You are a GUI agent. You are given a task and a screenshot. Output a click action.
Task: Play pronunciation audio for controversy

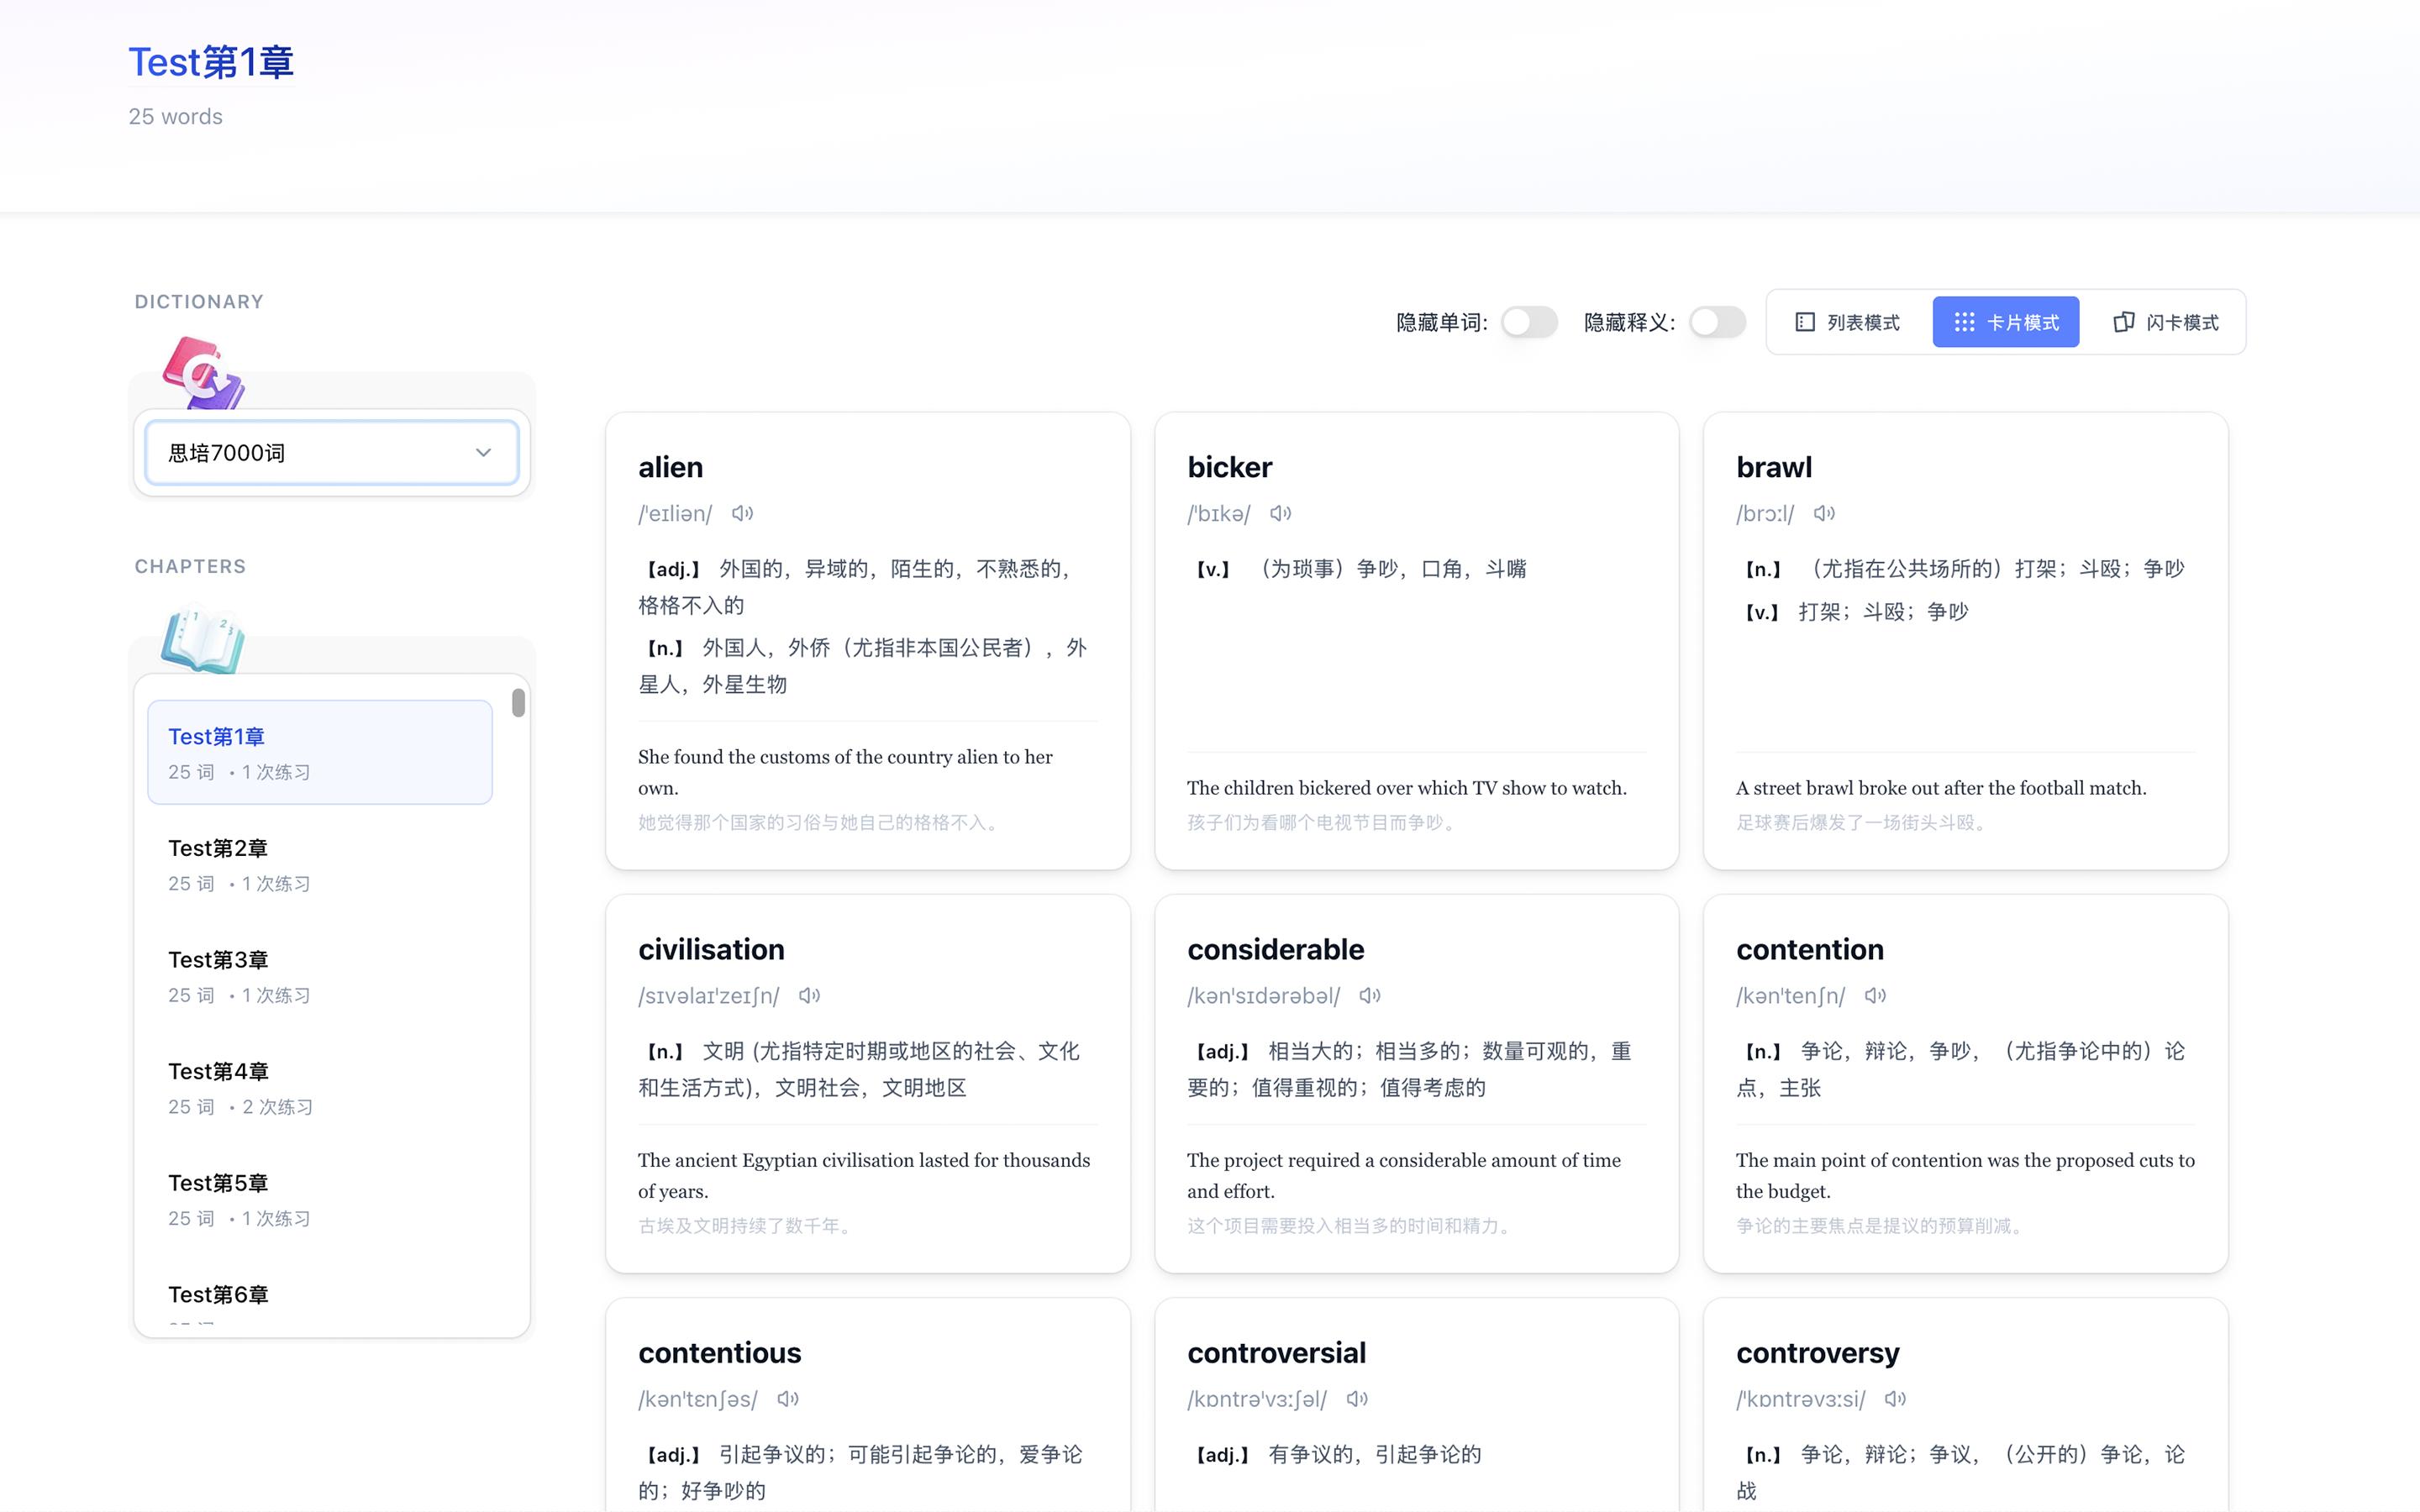pyautogui.click(x=1895, y=1399)
